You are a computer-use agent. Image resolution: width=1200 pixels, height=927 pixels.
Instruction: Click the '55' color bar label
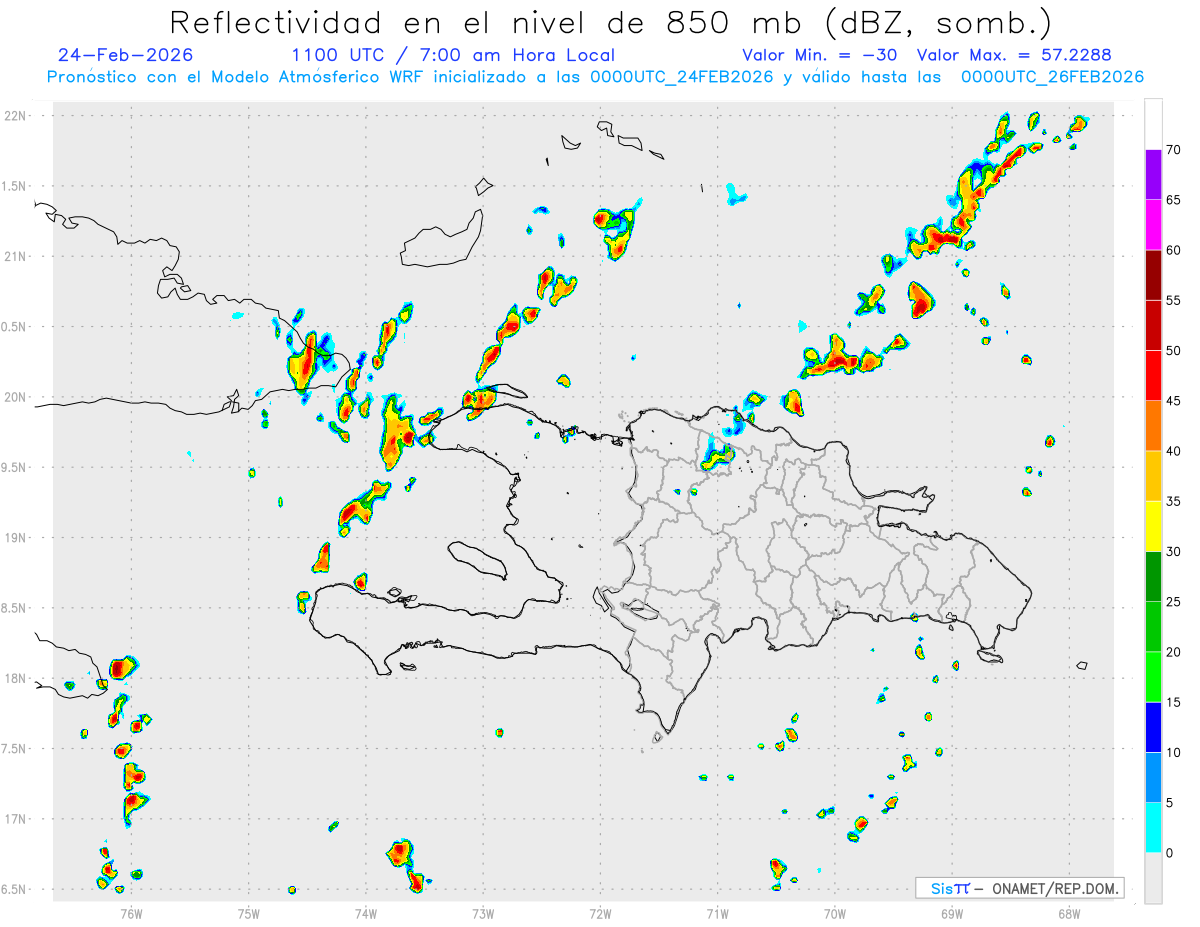(1173, 300)
